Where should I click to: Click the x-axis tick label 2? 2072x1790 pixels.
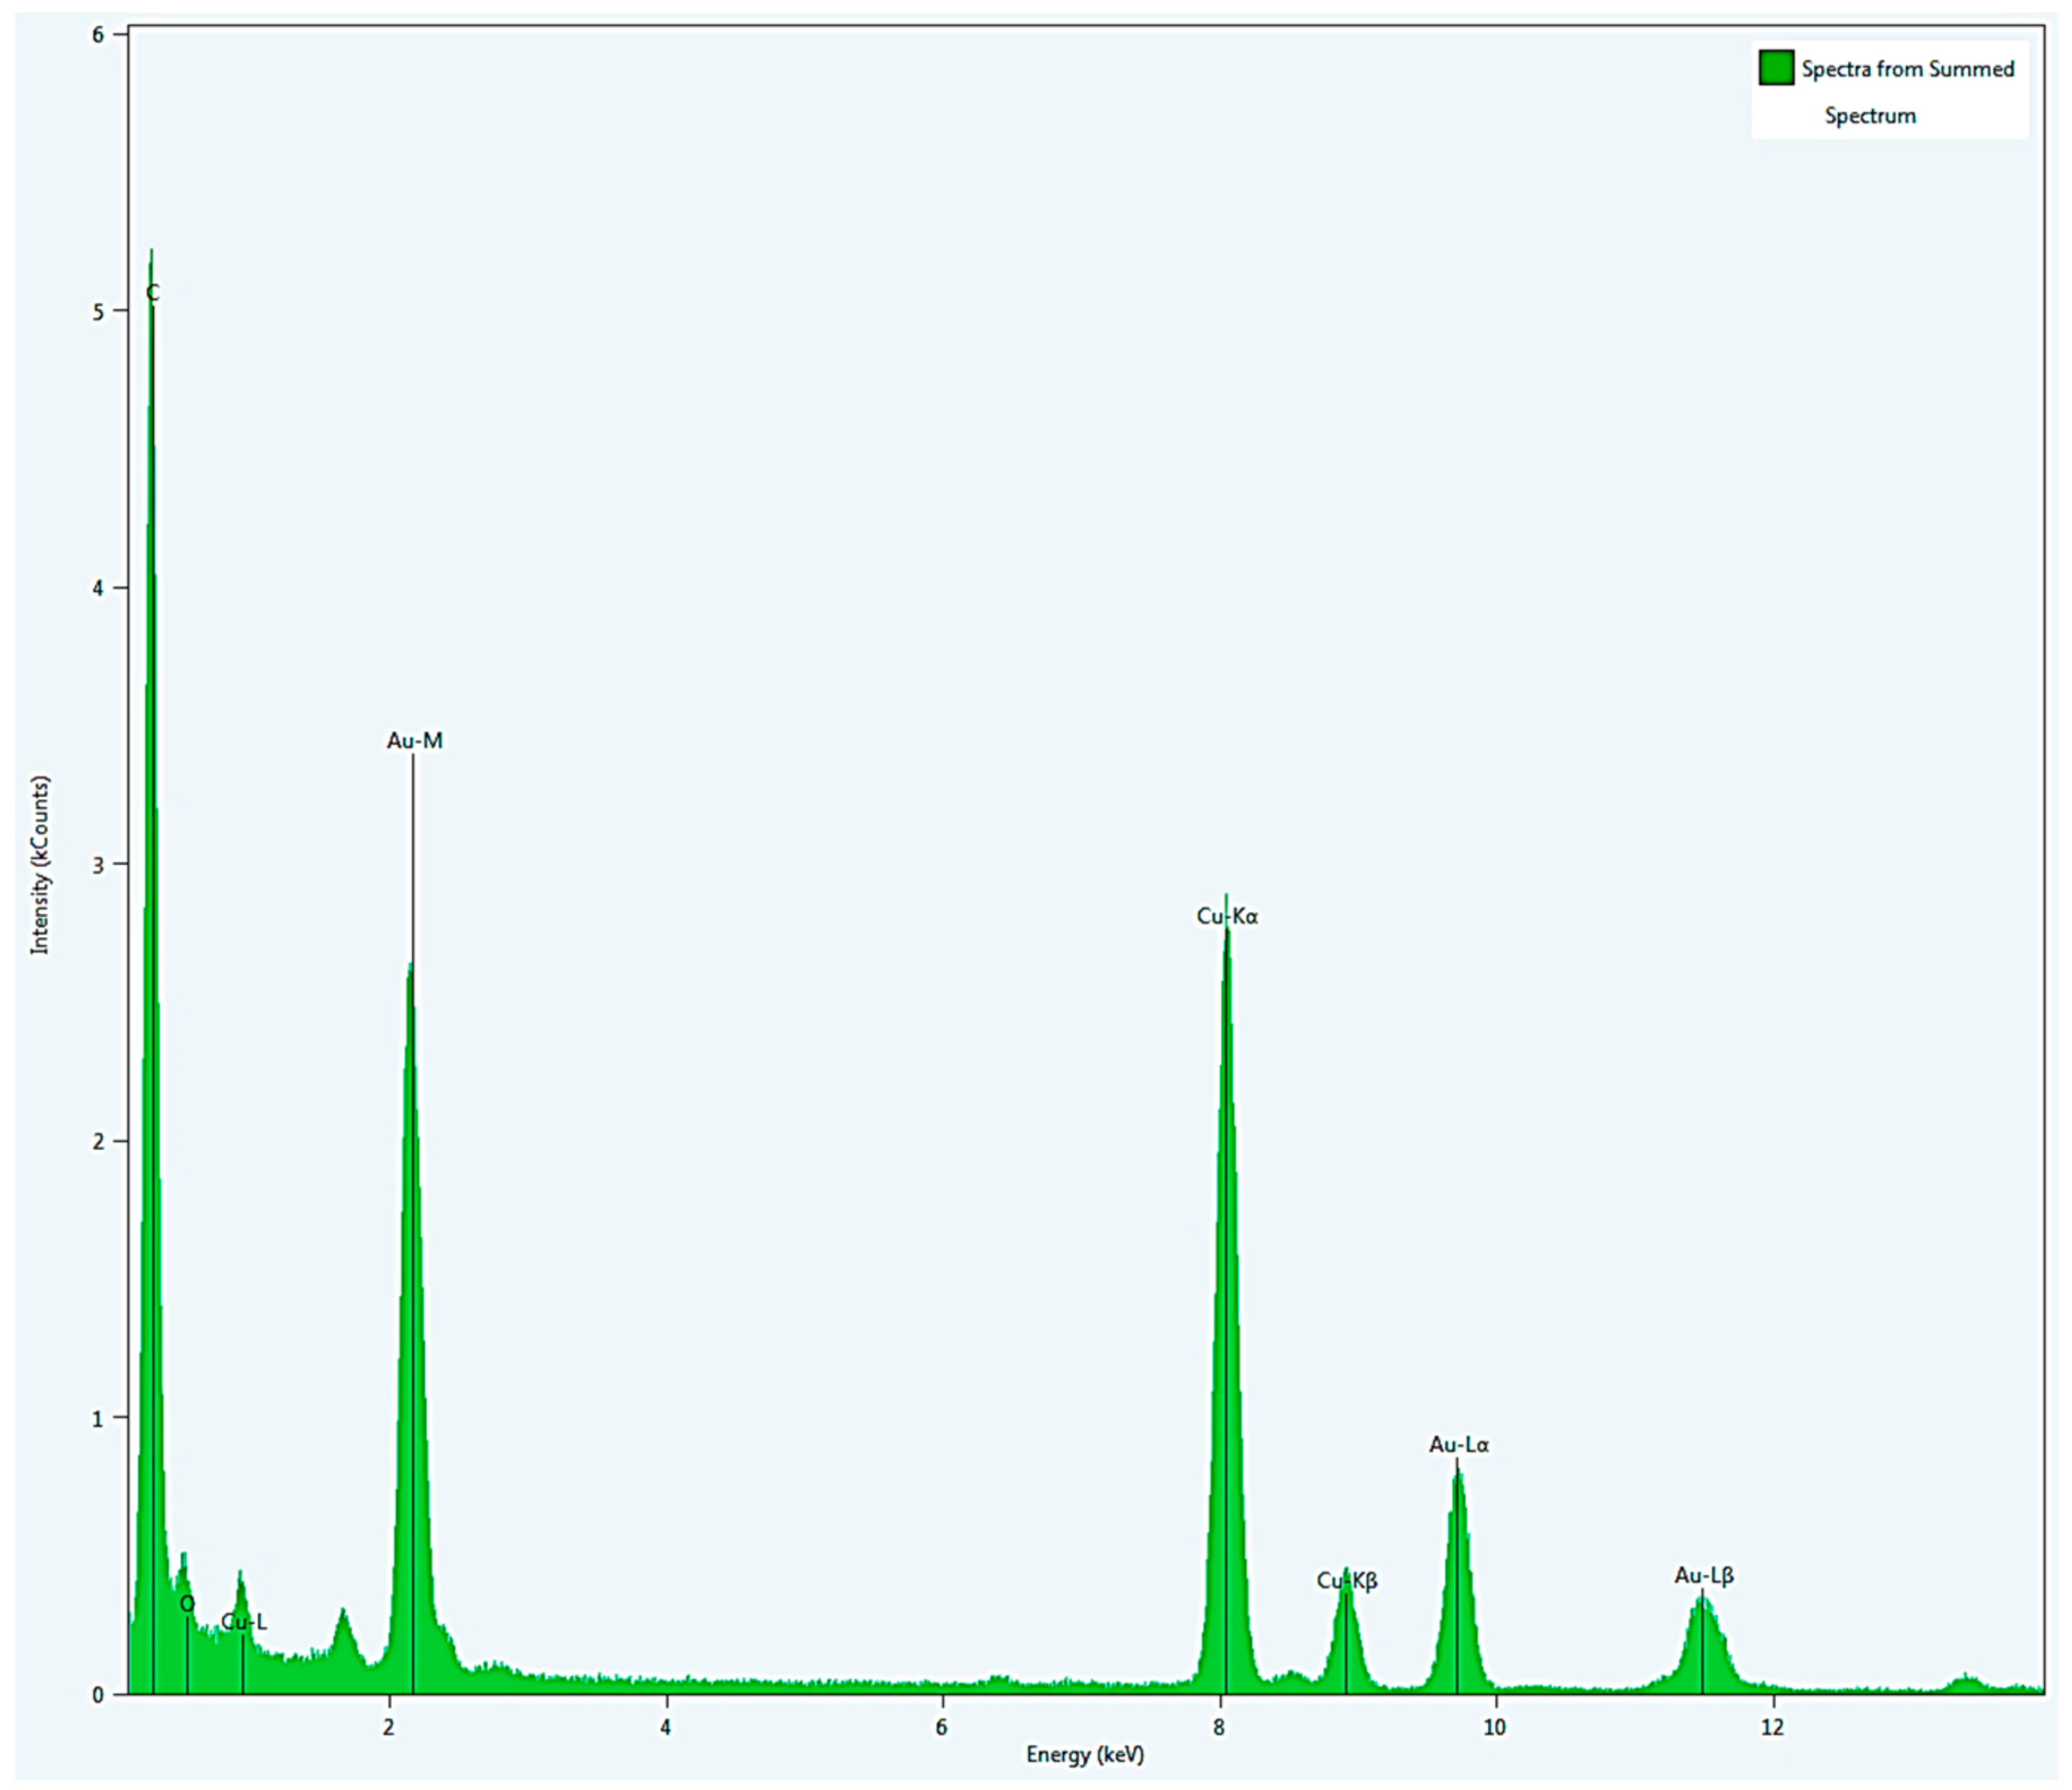[x=389, y=1728]
